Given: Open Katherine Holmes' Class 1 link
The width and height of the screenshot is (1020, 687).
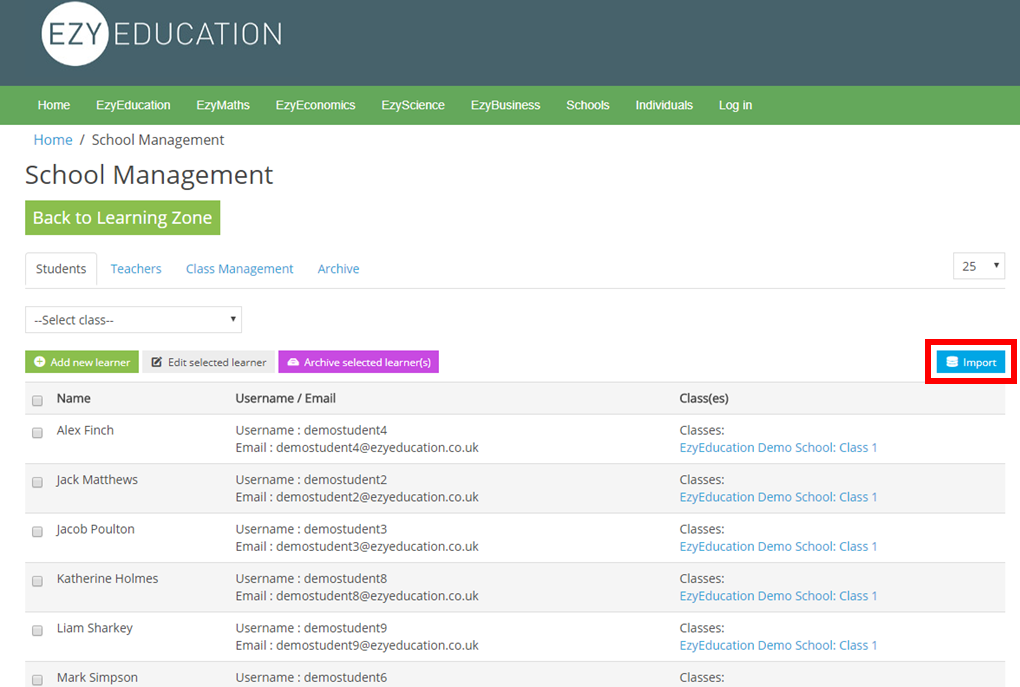Looking at the screenshot, I should pos(778,596).
